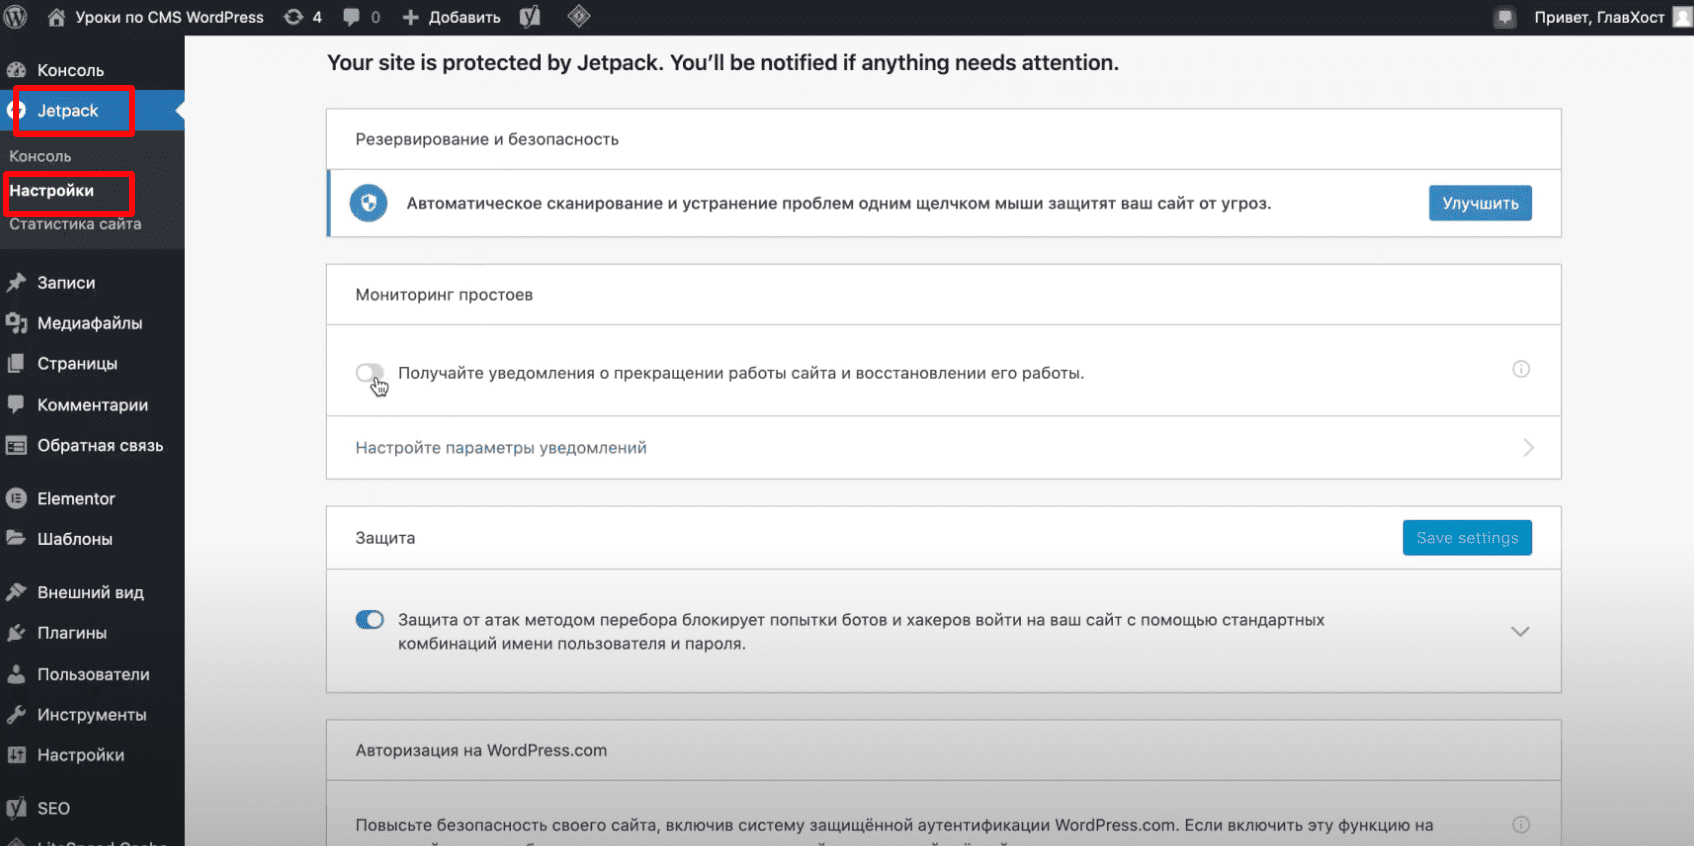The image size is (1694, 846).
Task: Open Настройте параметры уведомлений link
Action: tap(501, 448)
